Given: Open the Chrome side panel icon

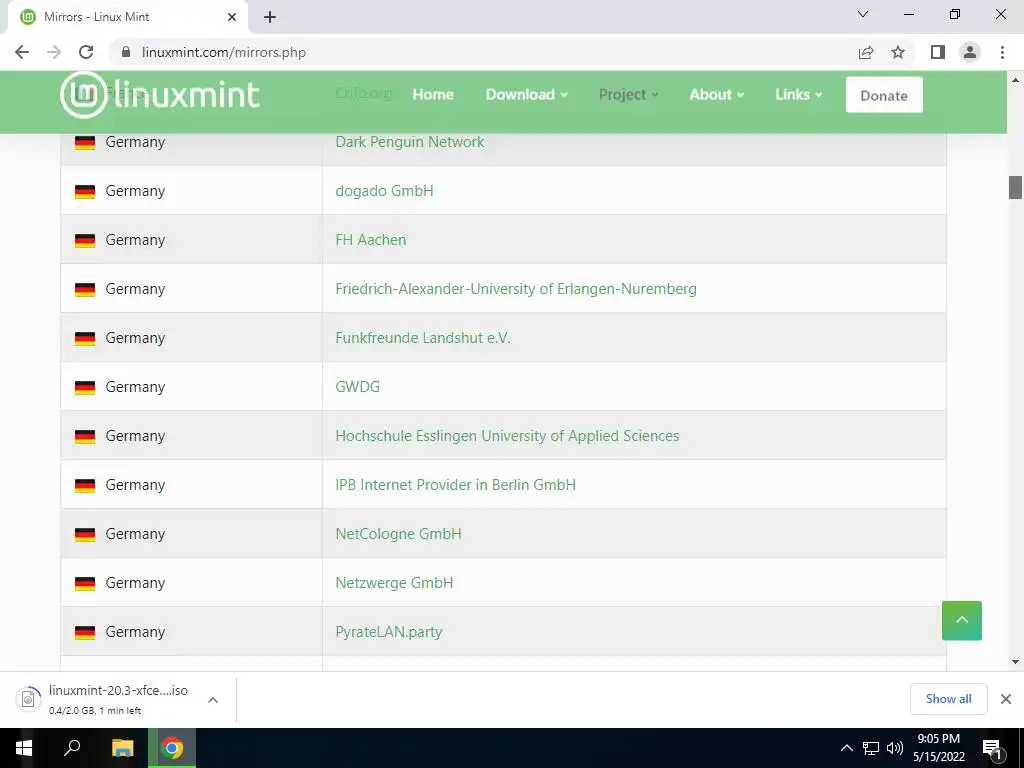Looking at the screenshot, I should pos(938,52).
